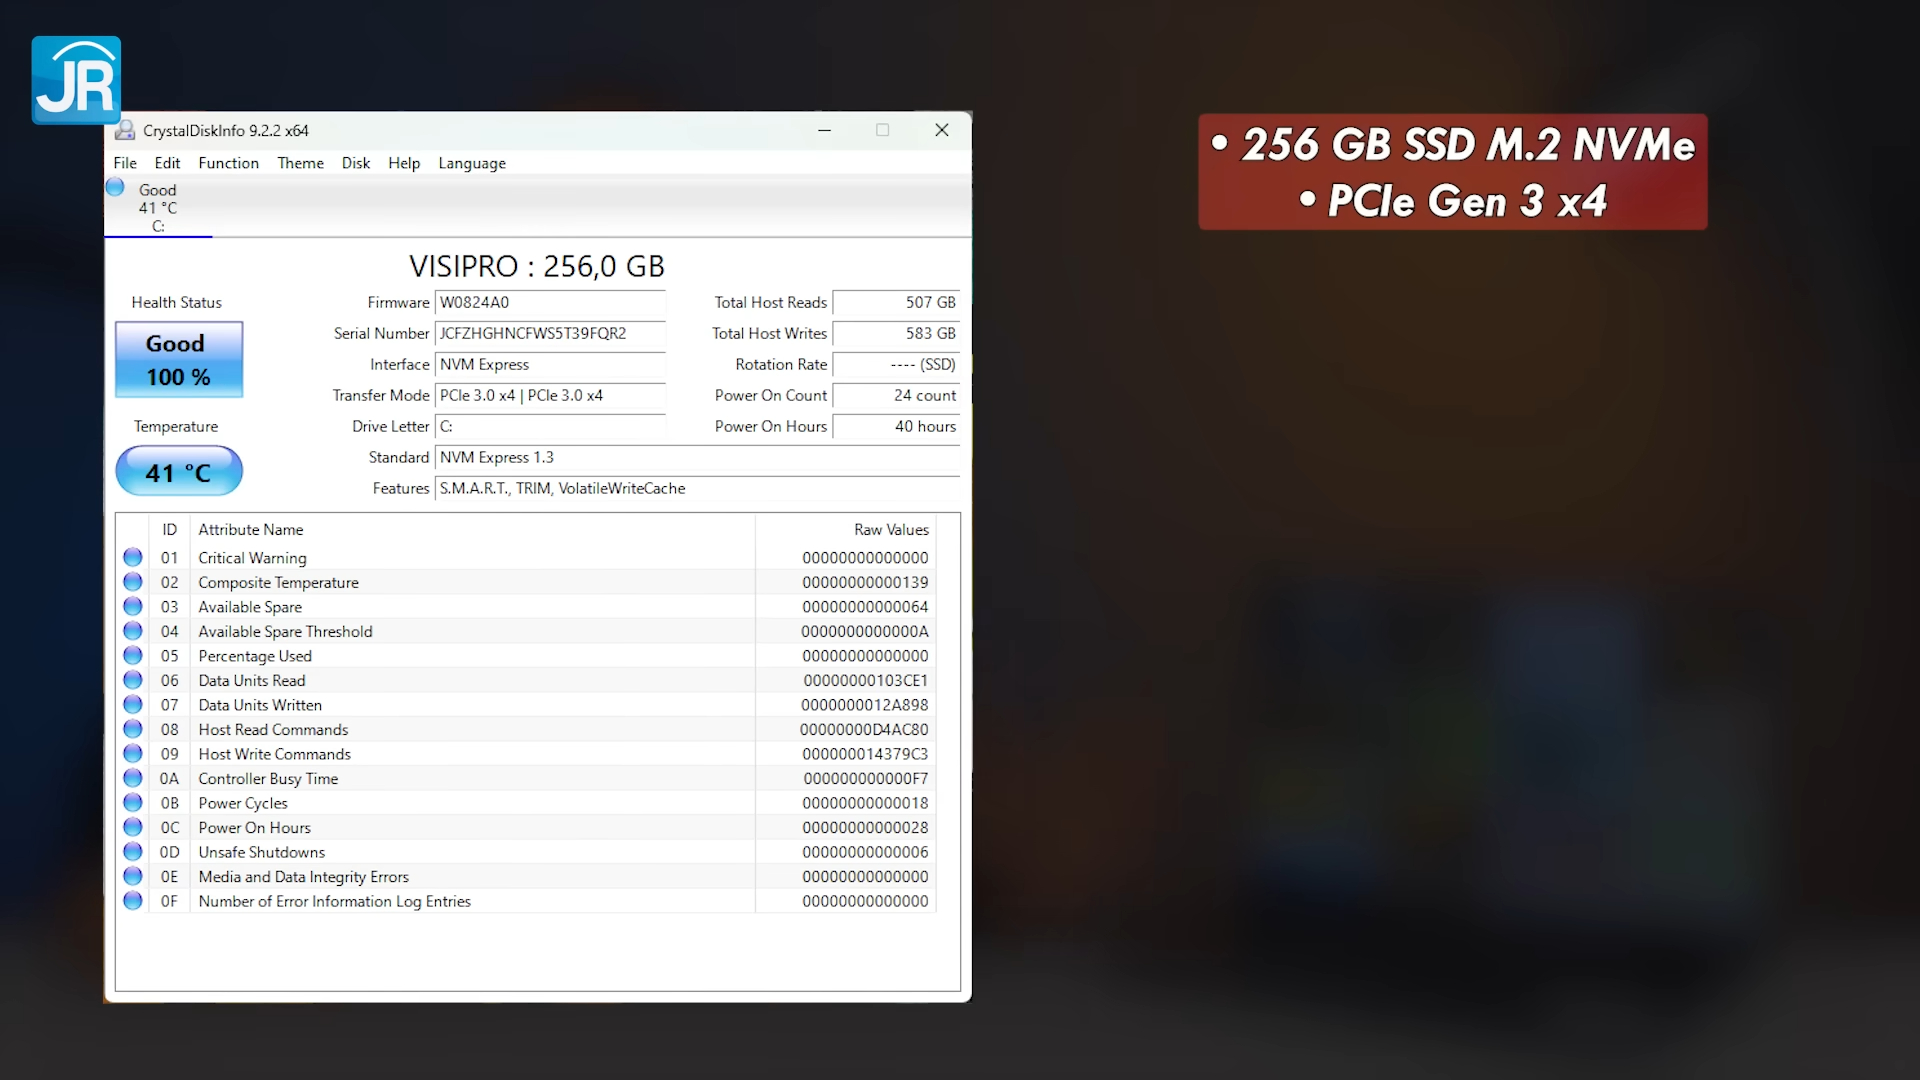Open the Edit menu

pos(167,163)
